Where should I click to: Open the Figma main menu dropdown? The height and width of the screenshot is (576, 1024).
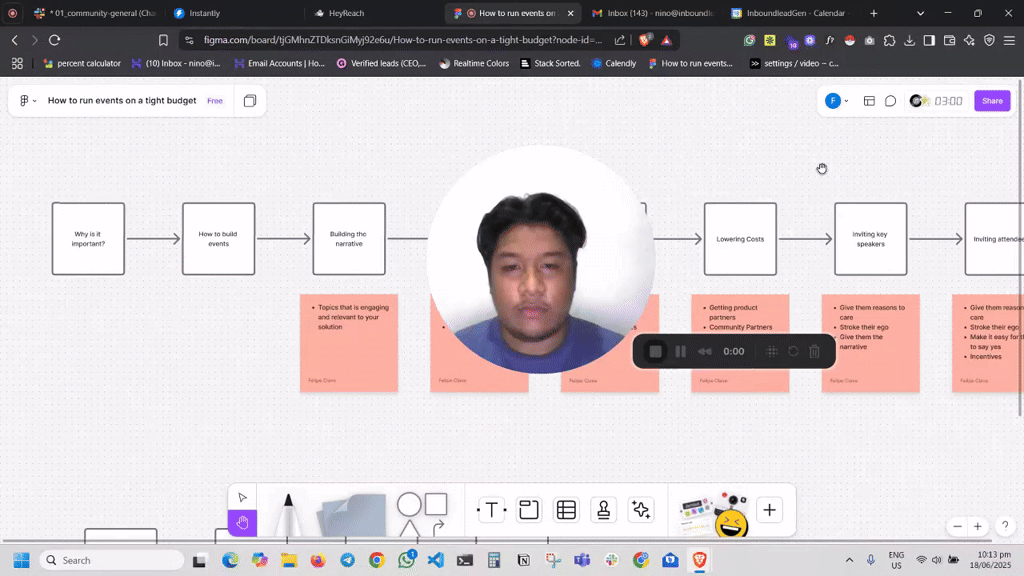(28, 101)
